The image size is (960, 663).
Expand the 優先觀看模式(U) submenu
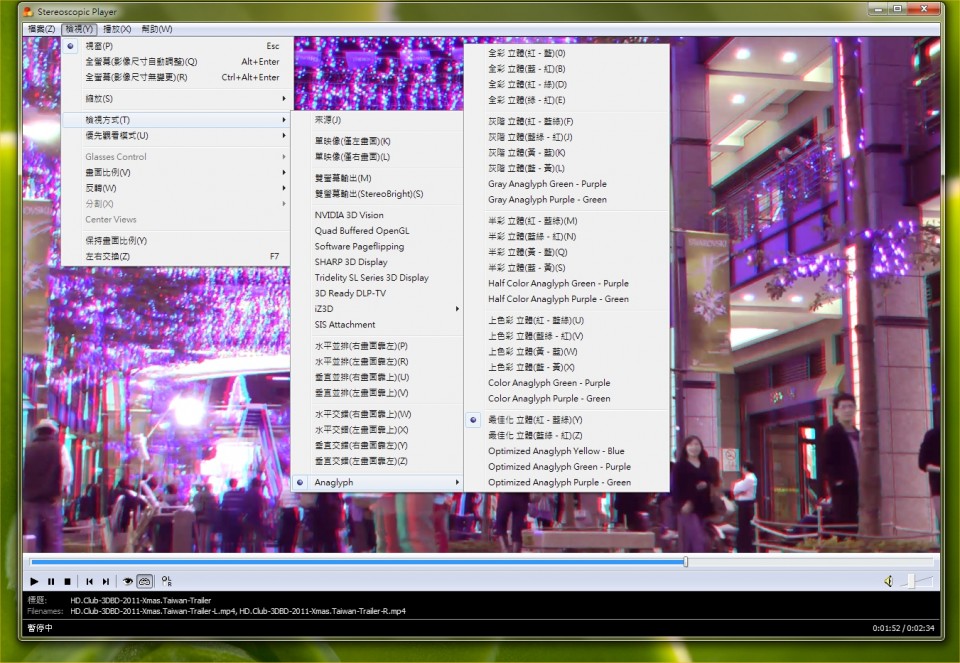[x=176, y=136]
